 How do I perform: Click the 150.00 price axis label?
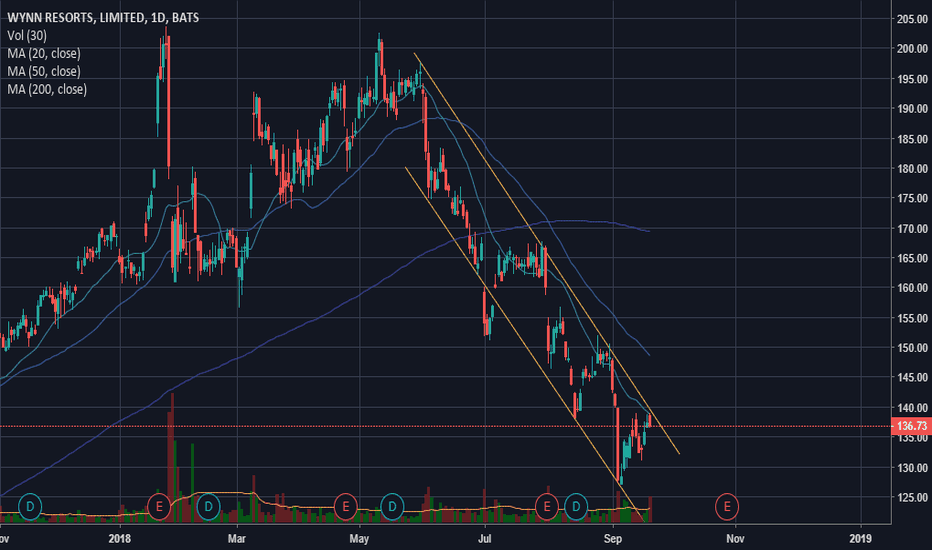coord(912,348)
